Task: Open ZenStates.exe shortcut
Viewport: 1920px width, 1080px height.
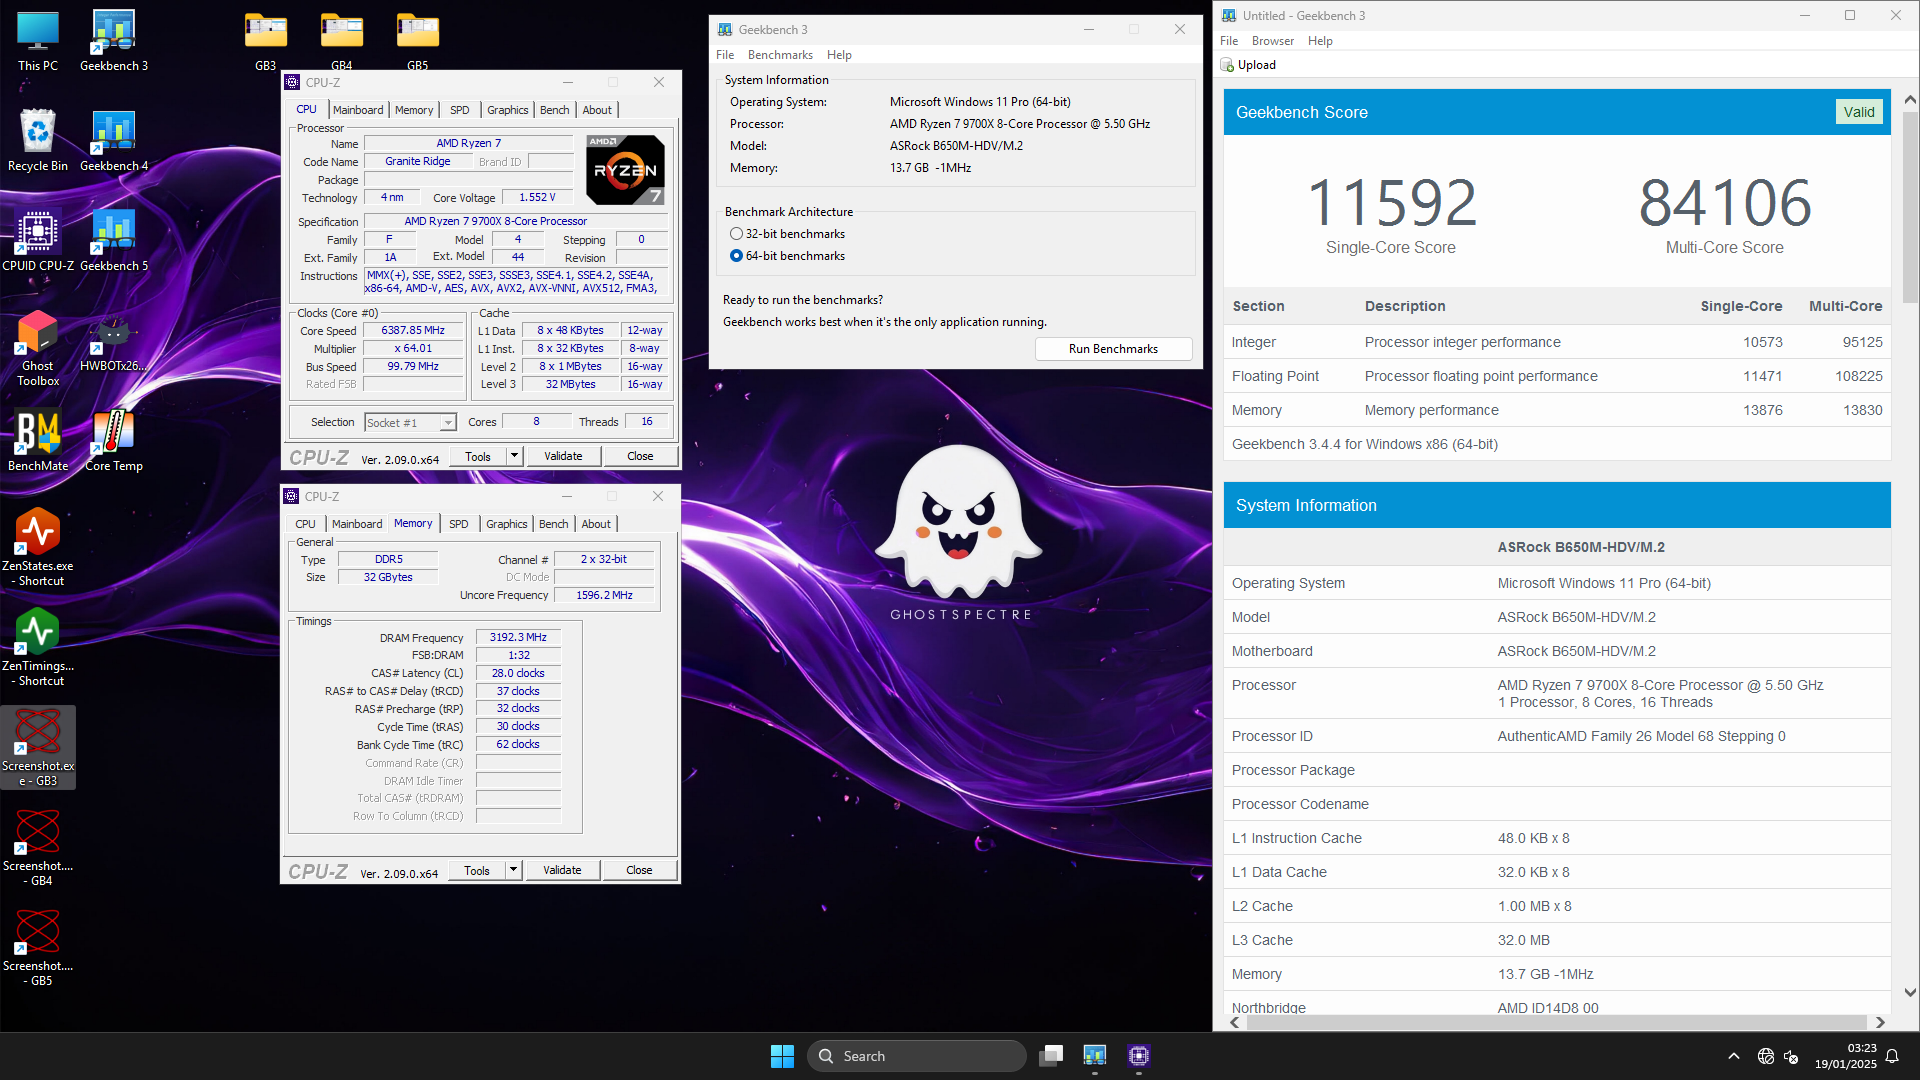Action: click(38, 548)
